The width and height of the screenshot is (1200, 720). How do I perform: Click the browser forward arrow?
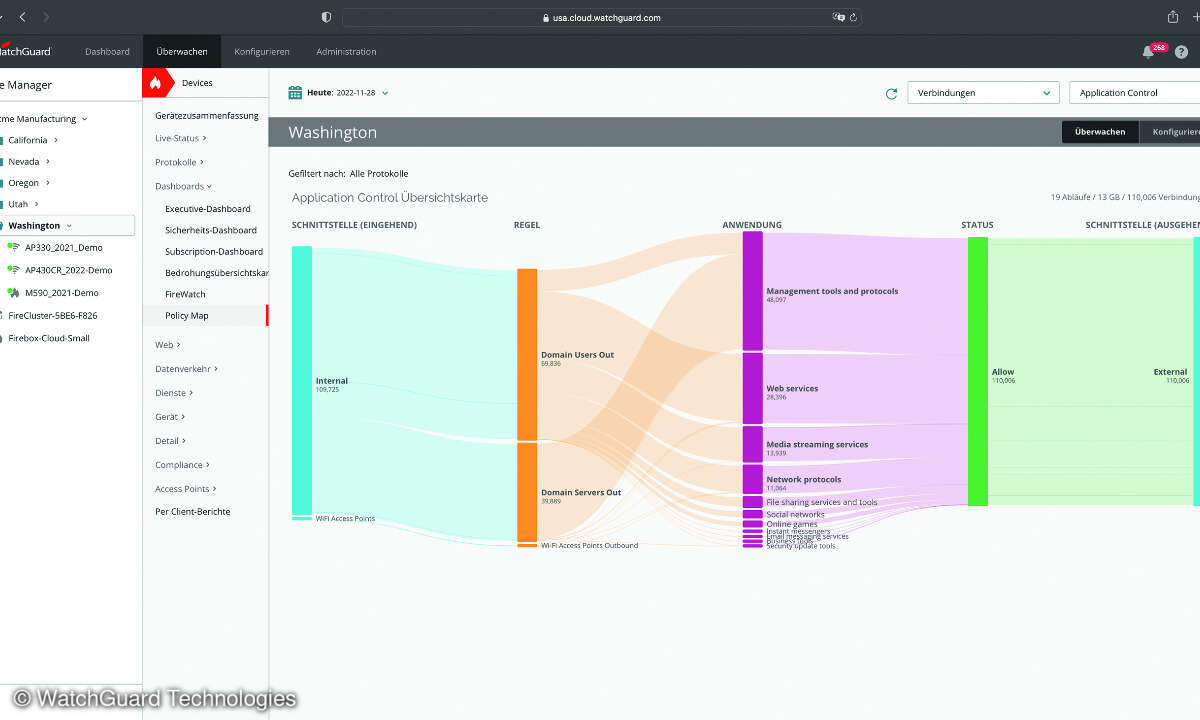click(46, 17)
